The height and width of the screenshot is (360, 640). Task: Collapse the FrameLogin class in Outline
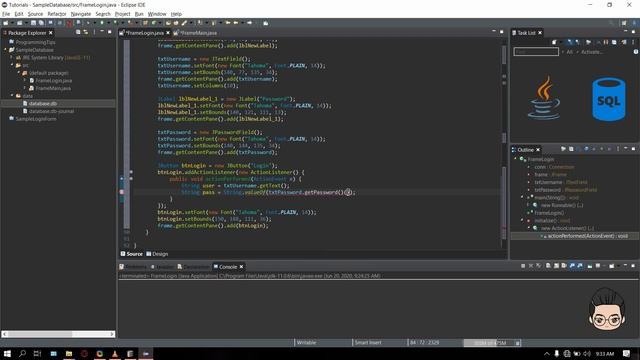516,159
